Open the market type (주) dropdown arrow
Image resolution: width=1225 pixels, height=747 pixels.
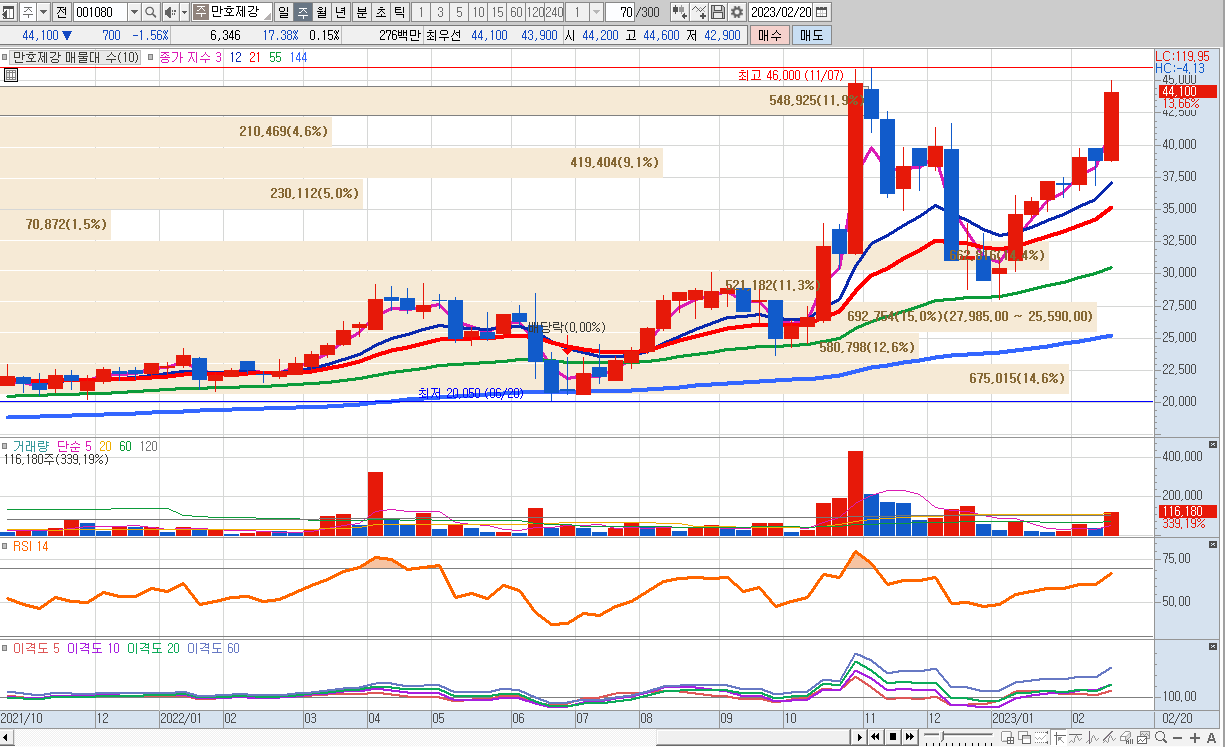43,12
